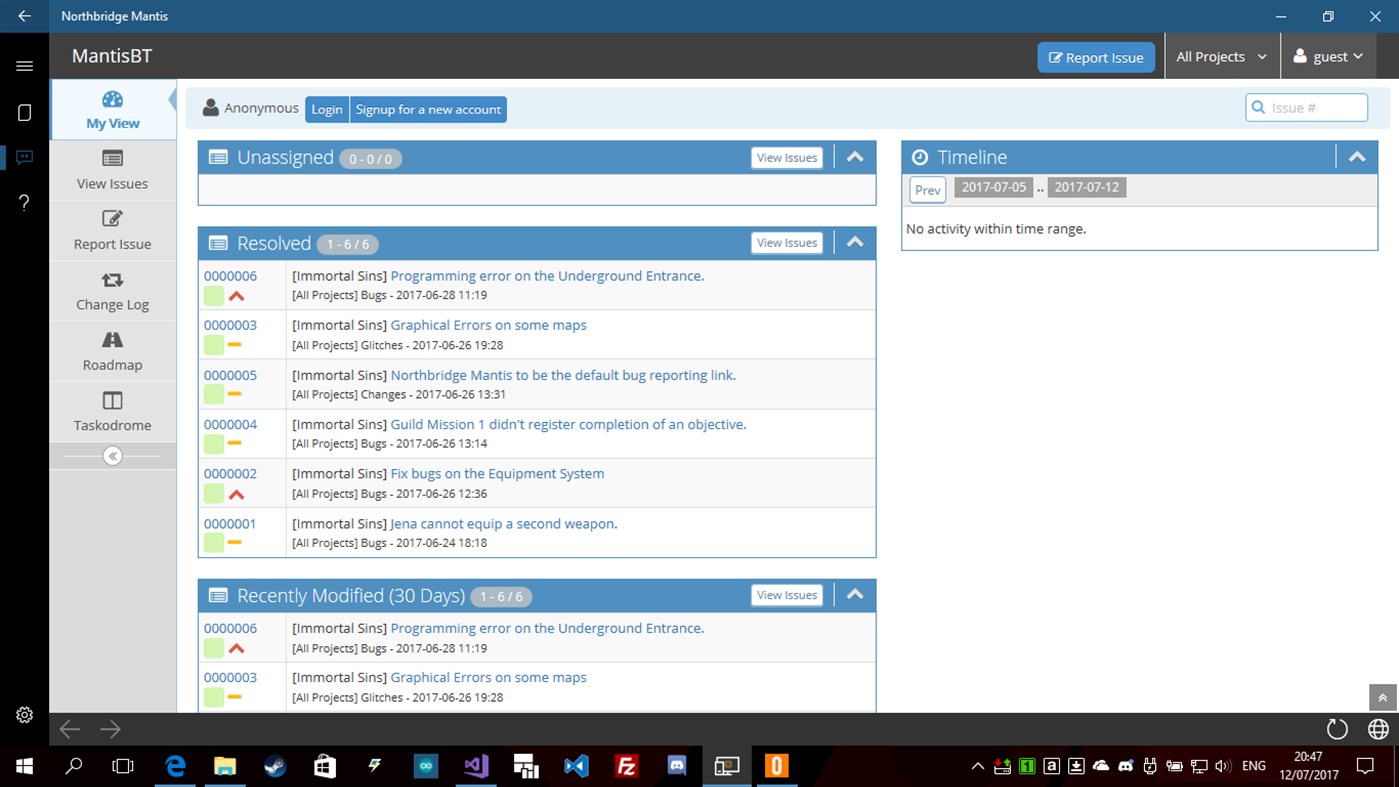
Task: Open the guest user dropdown
Action: (1328, 57)
